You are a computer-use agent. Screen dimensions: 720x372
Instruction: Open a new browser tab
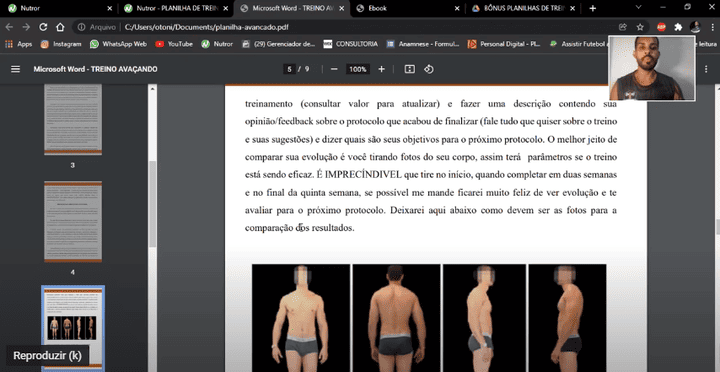[593, 8]
